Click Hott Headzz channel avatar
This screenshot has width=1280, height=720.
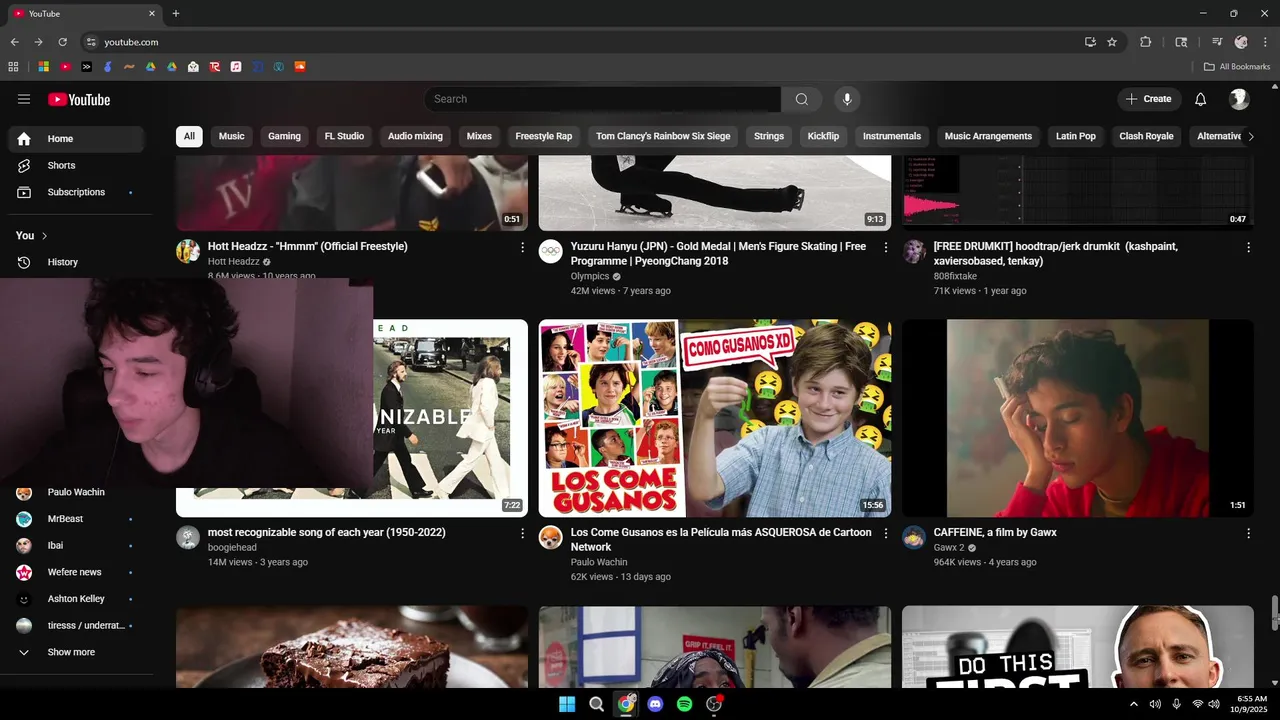(188, 251)
